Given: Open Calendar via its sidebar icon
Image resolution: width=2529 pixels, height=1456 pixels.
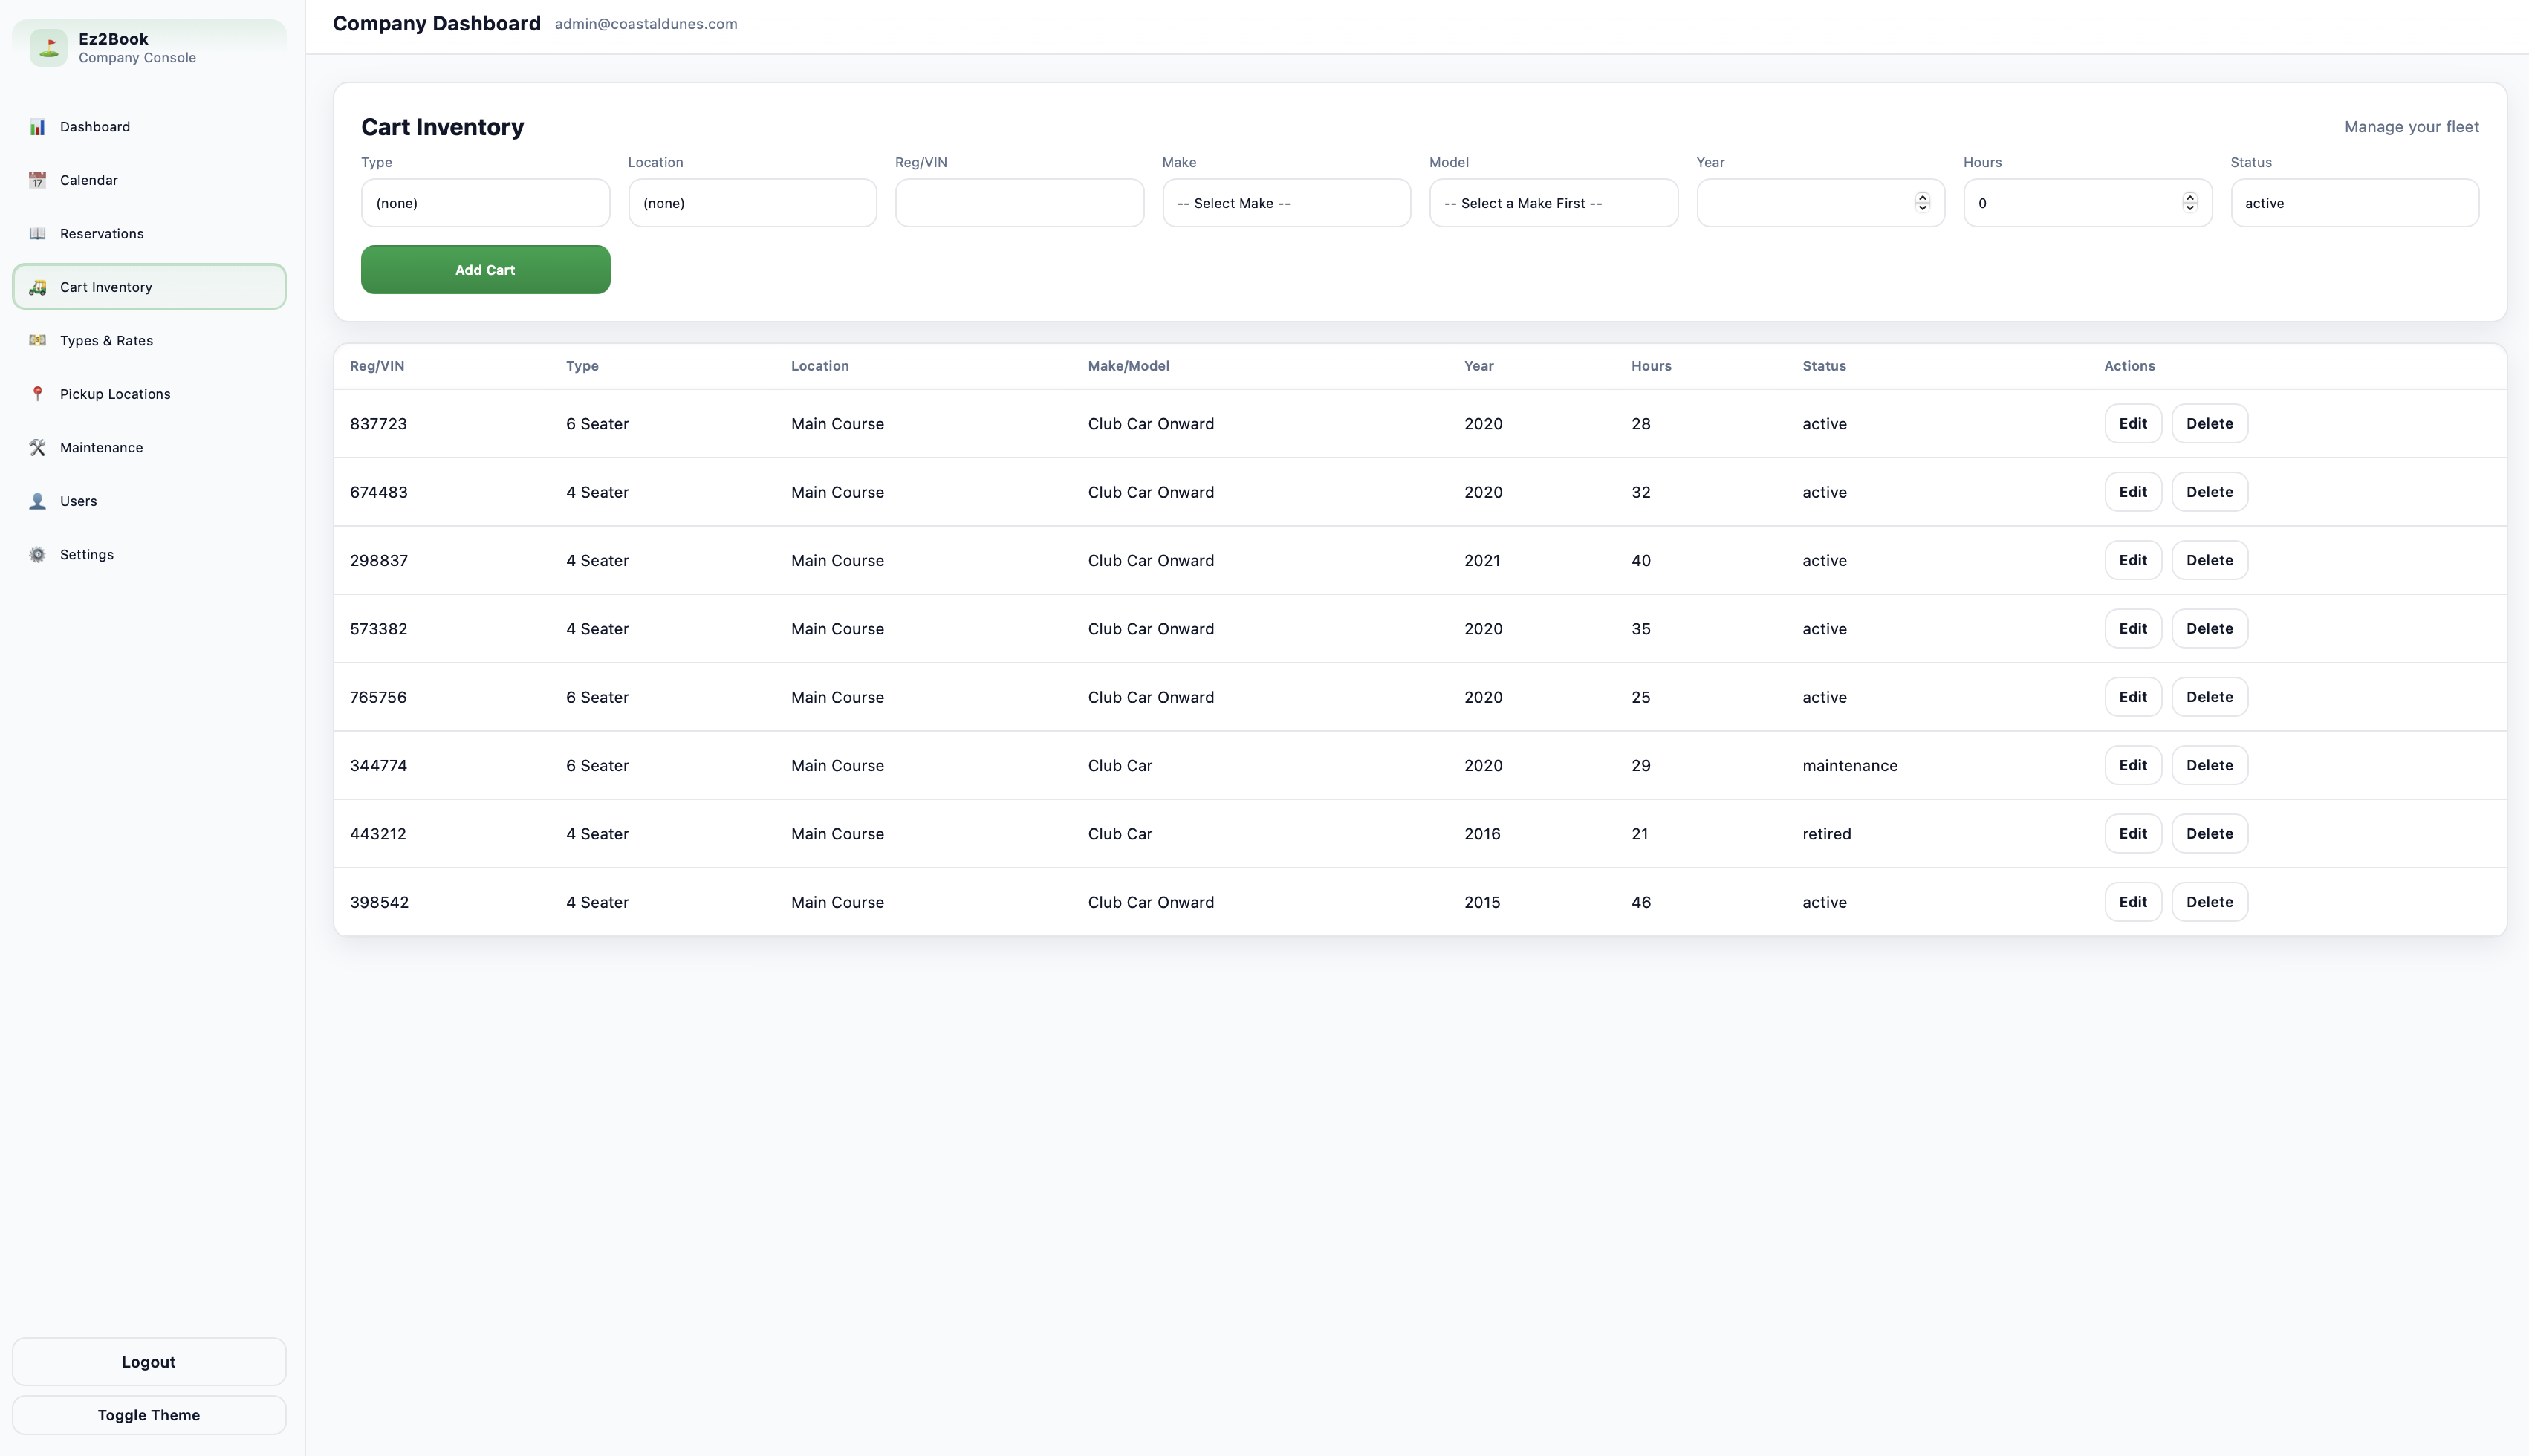Looking at the screenshot, I should pyautogui.click(x=37, y=180).
